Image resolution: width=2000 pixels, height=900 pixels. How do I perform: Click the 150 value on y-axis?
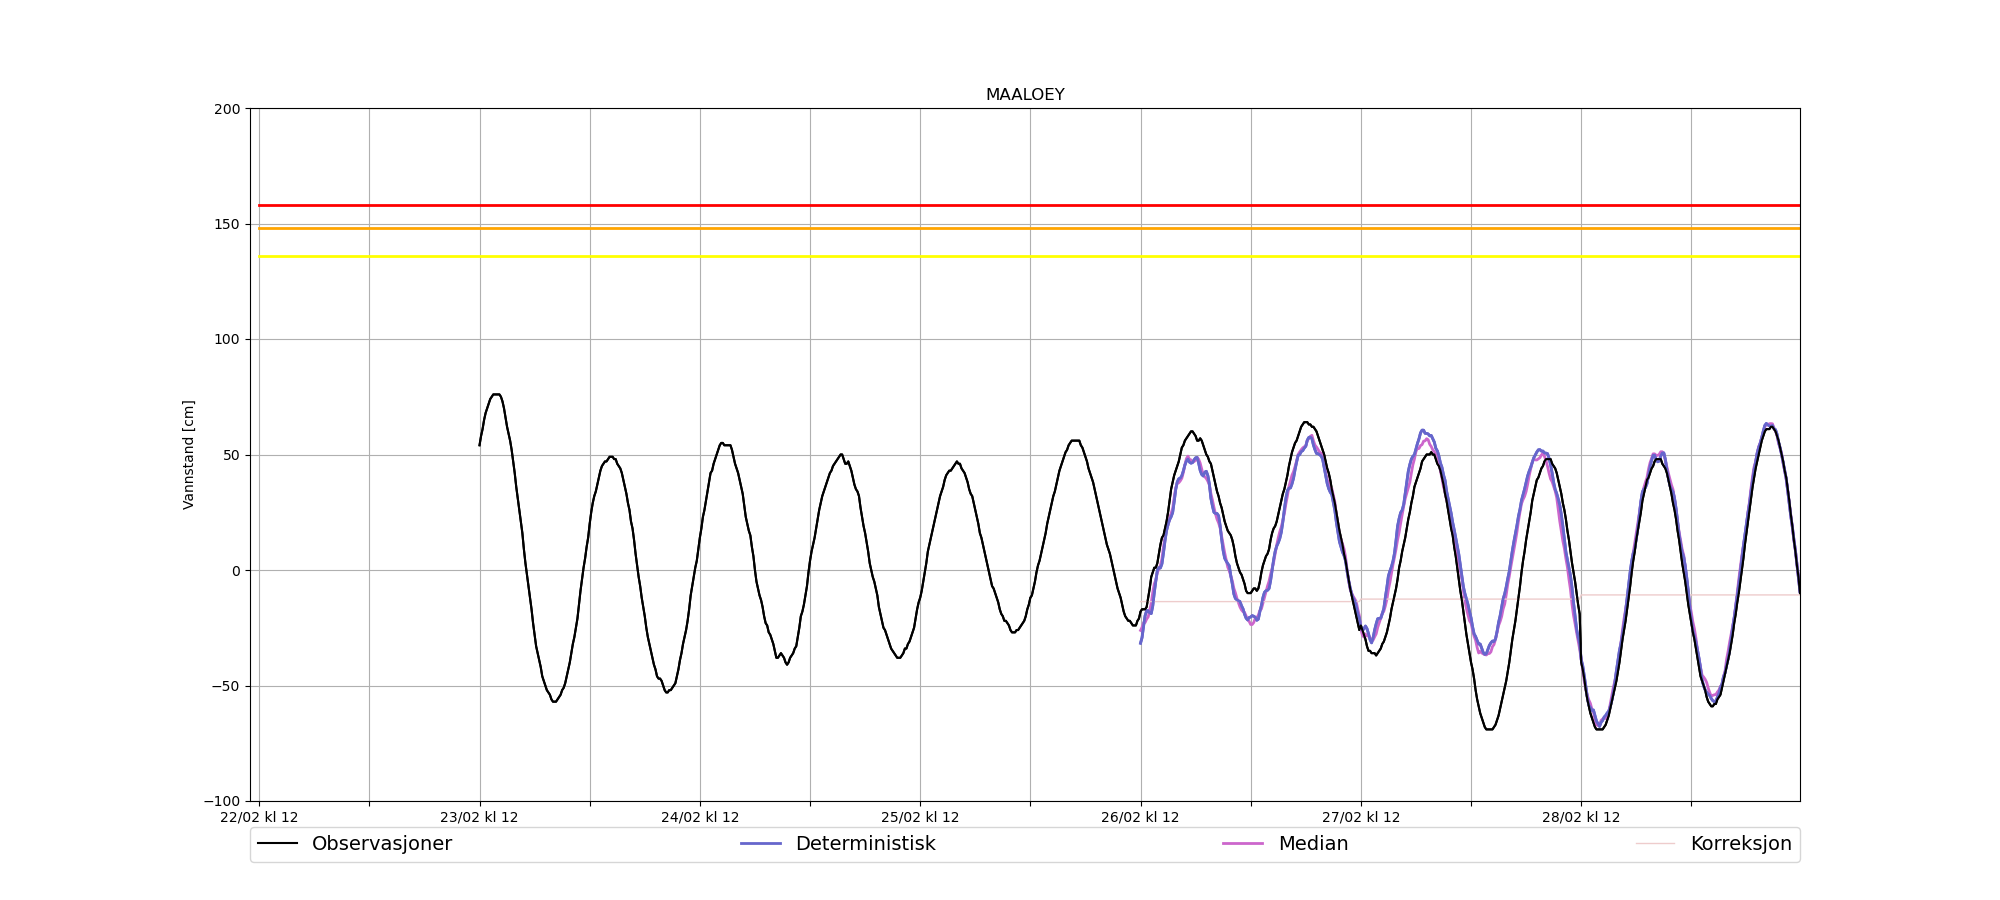click(228, 224)
